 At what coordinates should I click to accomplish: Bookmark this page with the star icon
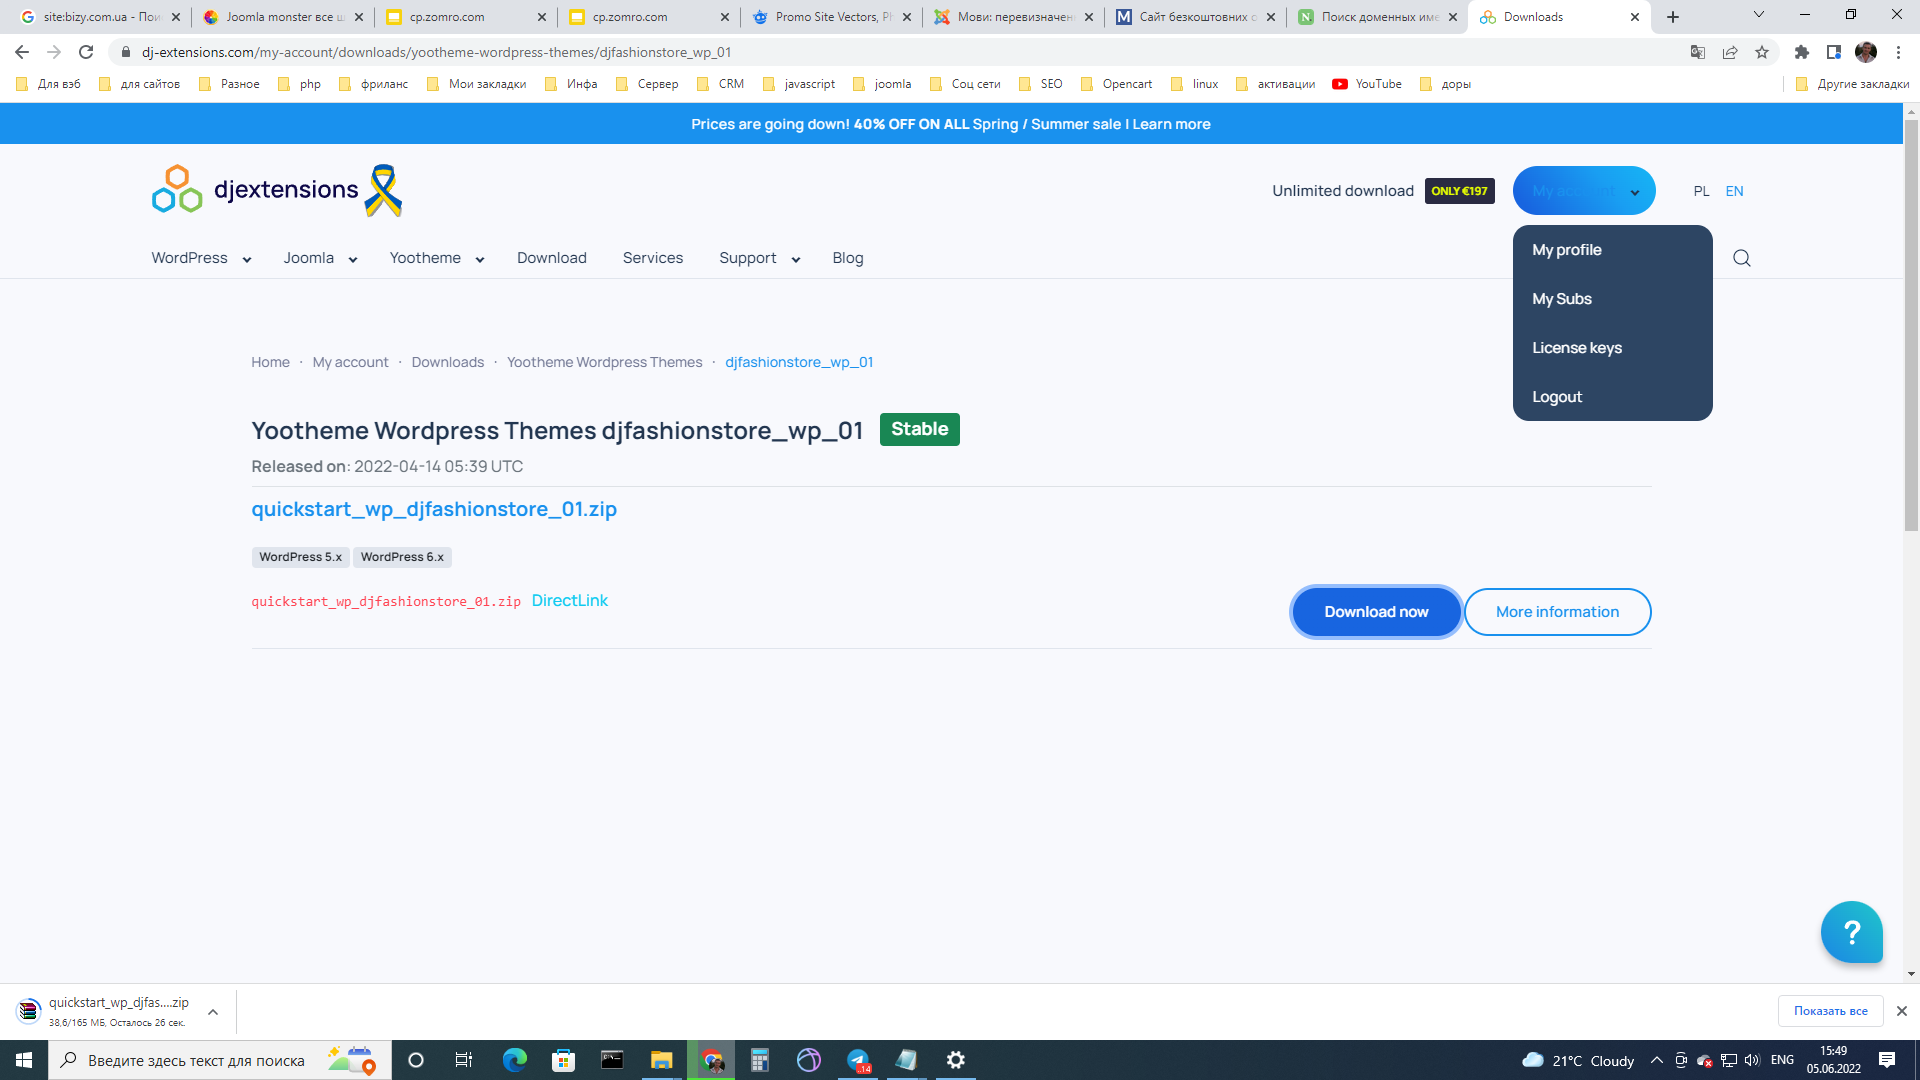pos(1762,52)
